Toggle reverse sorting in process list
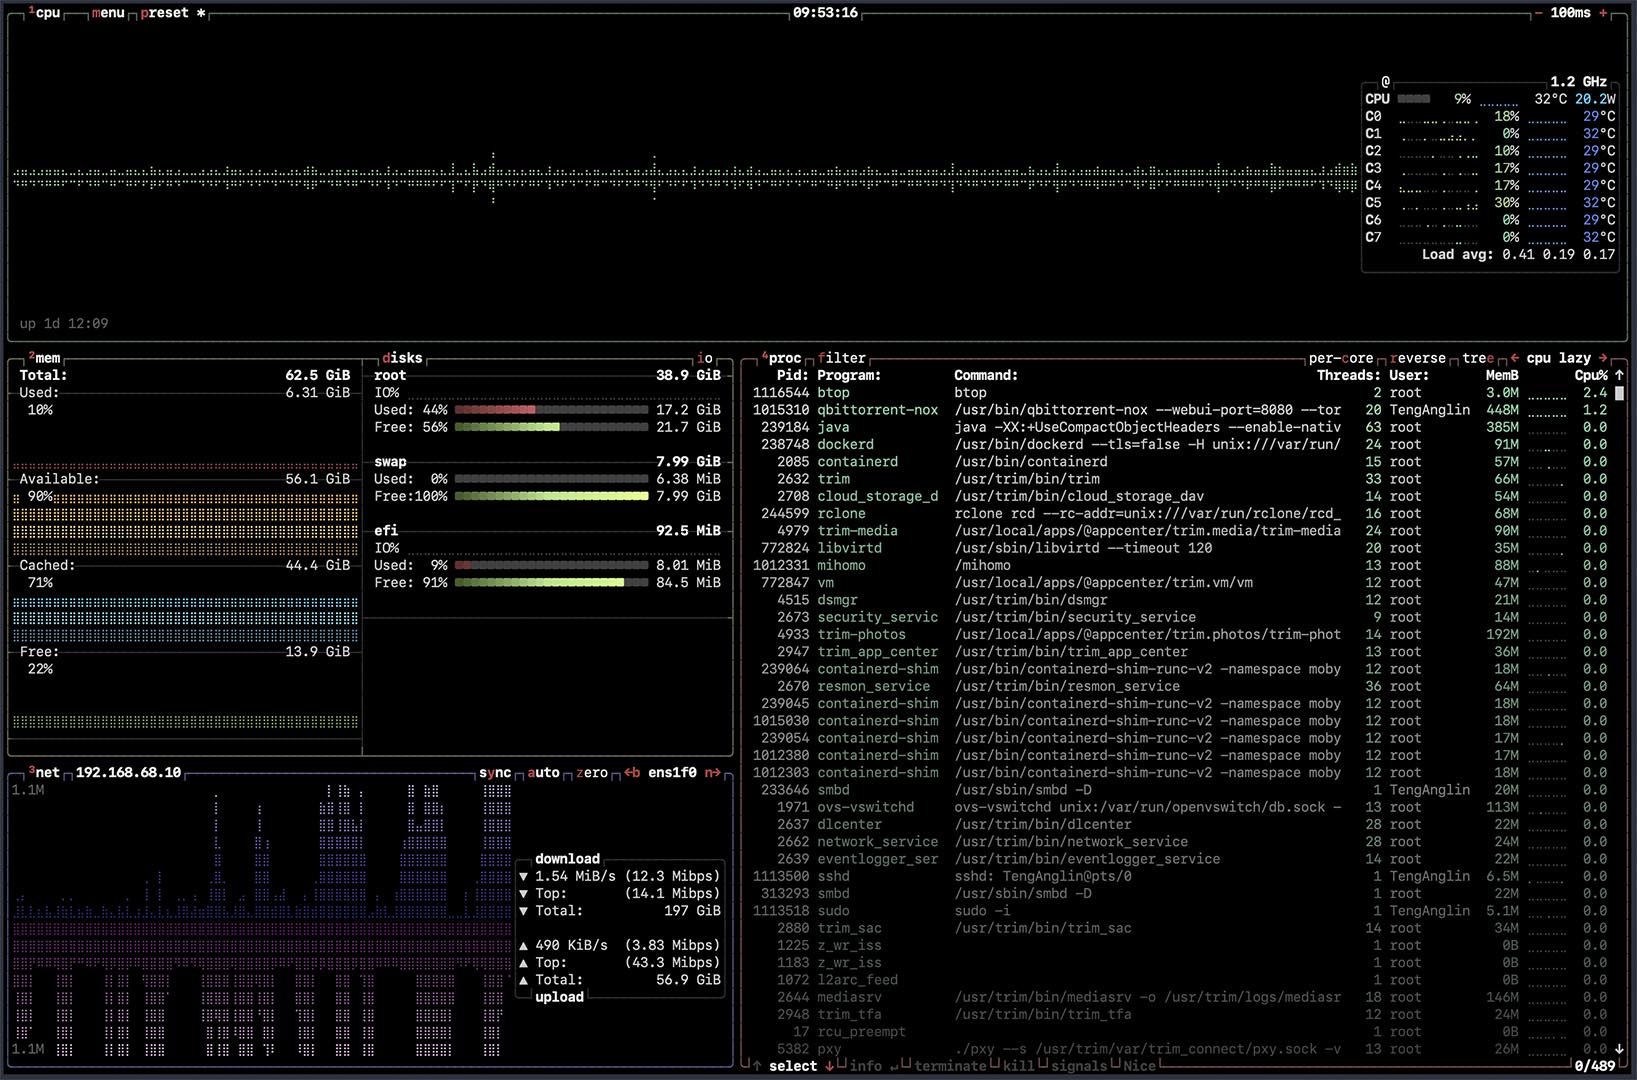 [1418, 358]
